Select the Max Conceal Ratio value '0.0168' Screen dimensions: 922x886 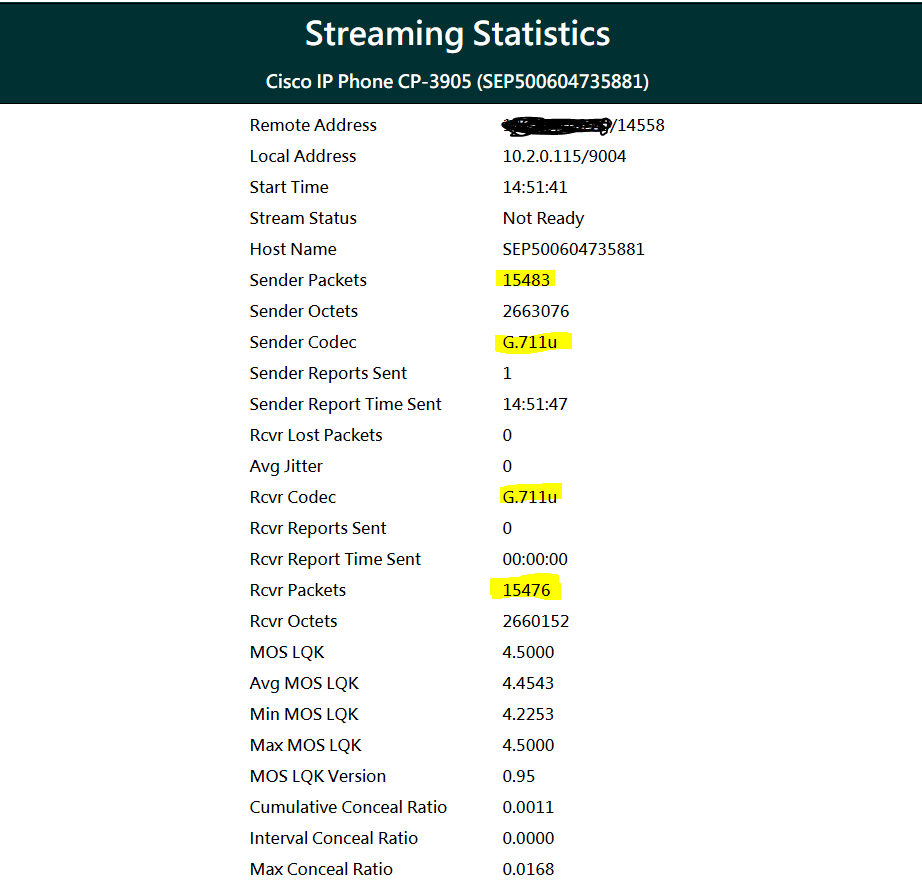(x=528, y=870)
